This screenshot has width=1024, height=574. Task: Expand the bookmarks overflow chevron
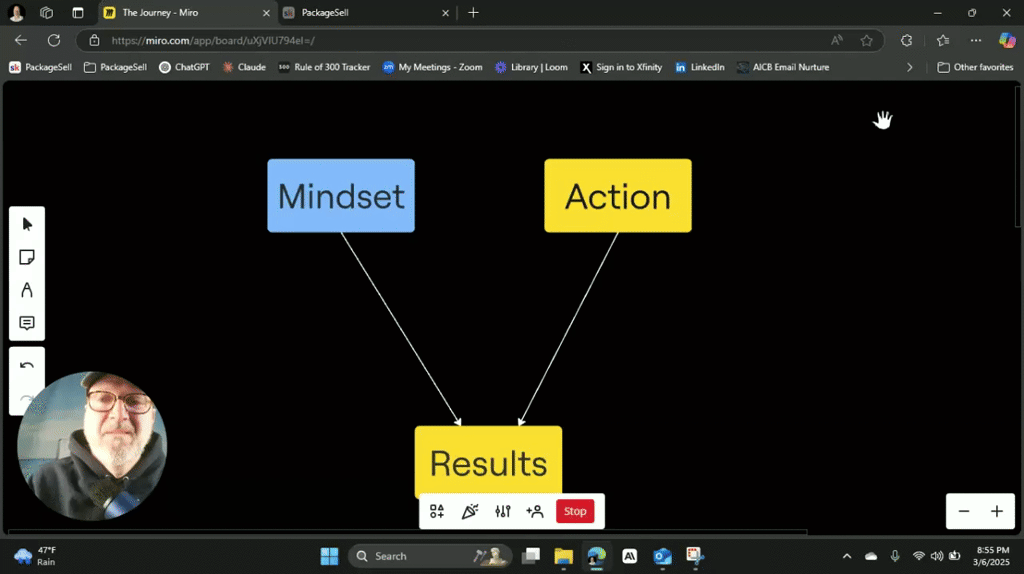point(910,67)
